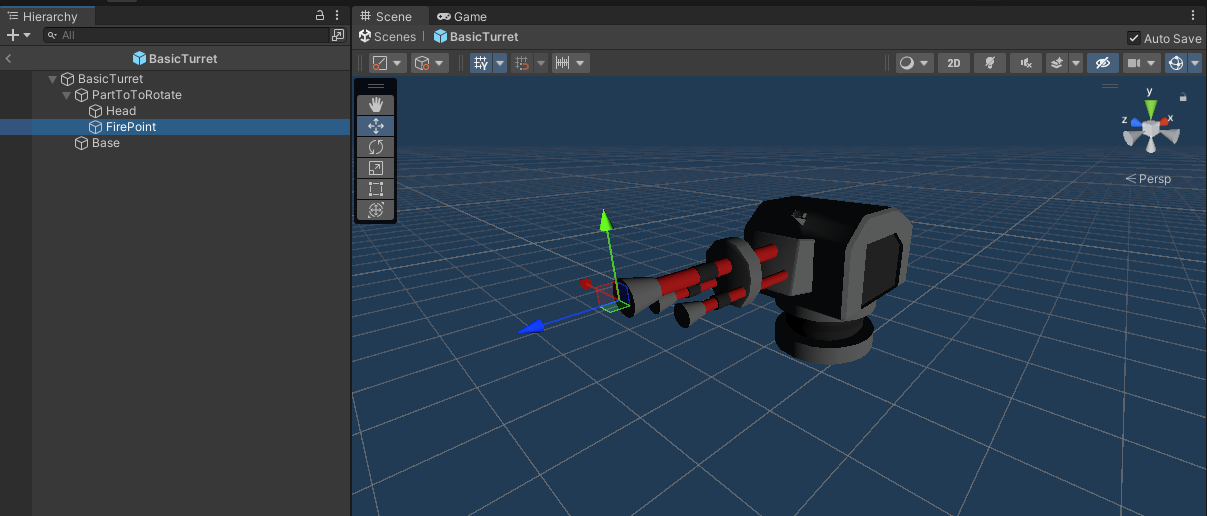Click the orientation gizmo center cube
Image resolution: width=1207 pixels, height=516 pixels.
point(1151,129)
